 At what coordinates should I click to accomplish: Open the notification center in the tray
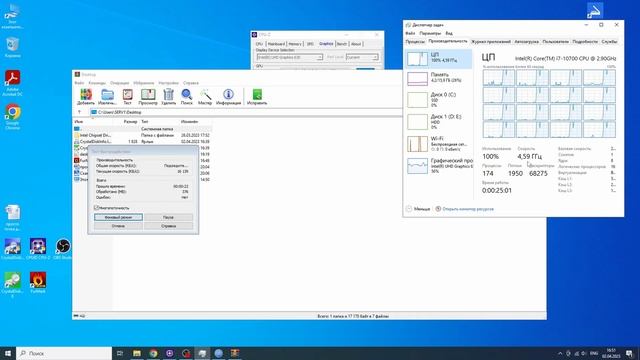[629, 353]
